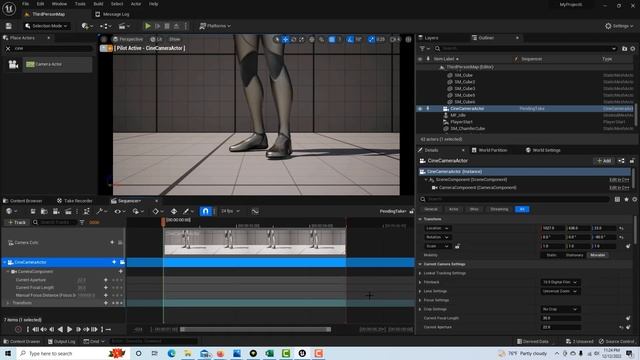Select SM_Cube2 in the Outliner

[464, 82]
